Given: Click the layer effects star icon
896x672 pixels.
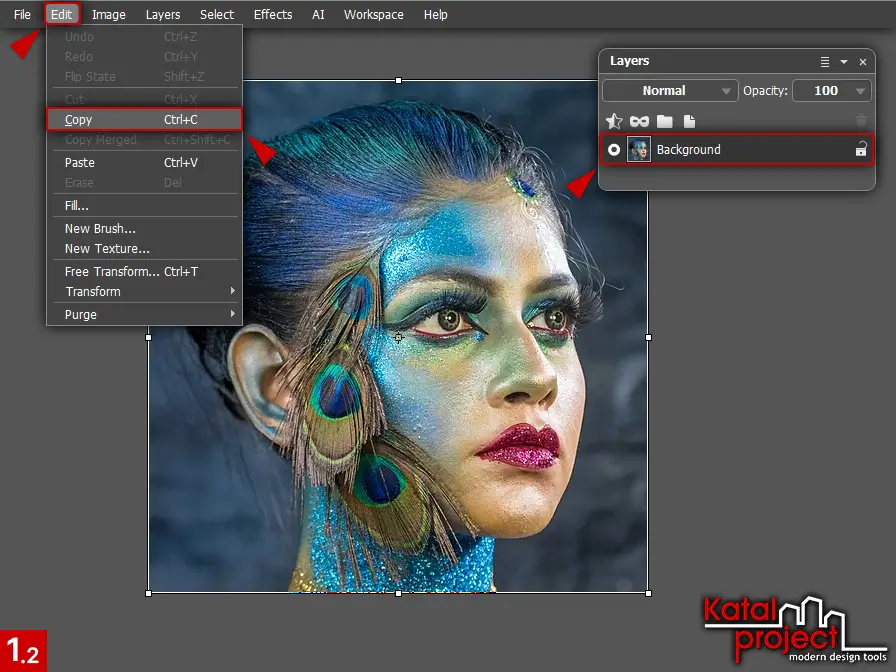Looking at the screenshot, I should coord(615,121).
